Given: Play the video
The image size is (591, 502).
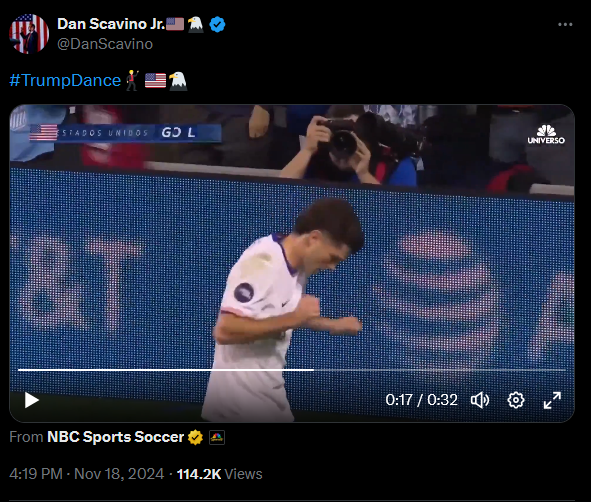Looking at the screenshot, I should click(x=32, y=400).
